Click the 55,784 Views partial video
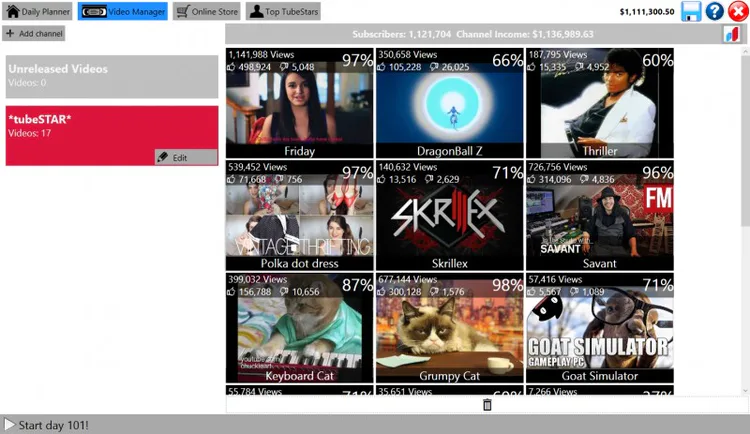This screenshot has width=750, height=434. [299, 390]
